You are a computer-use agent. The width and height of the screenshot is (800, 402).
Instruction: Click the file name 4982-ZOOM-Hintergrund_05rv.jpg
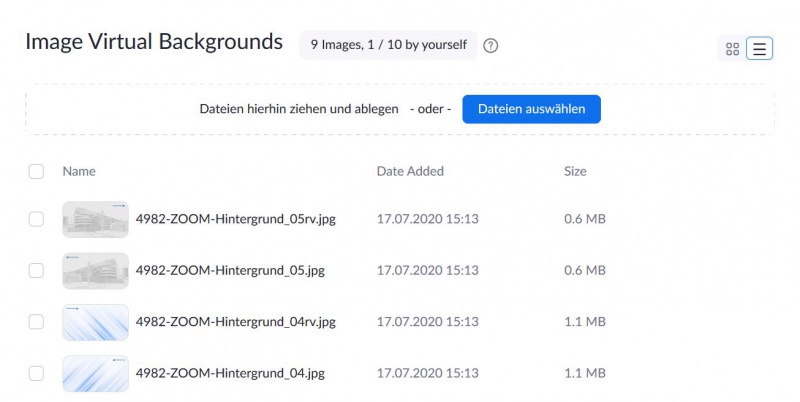click(236, 219)
